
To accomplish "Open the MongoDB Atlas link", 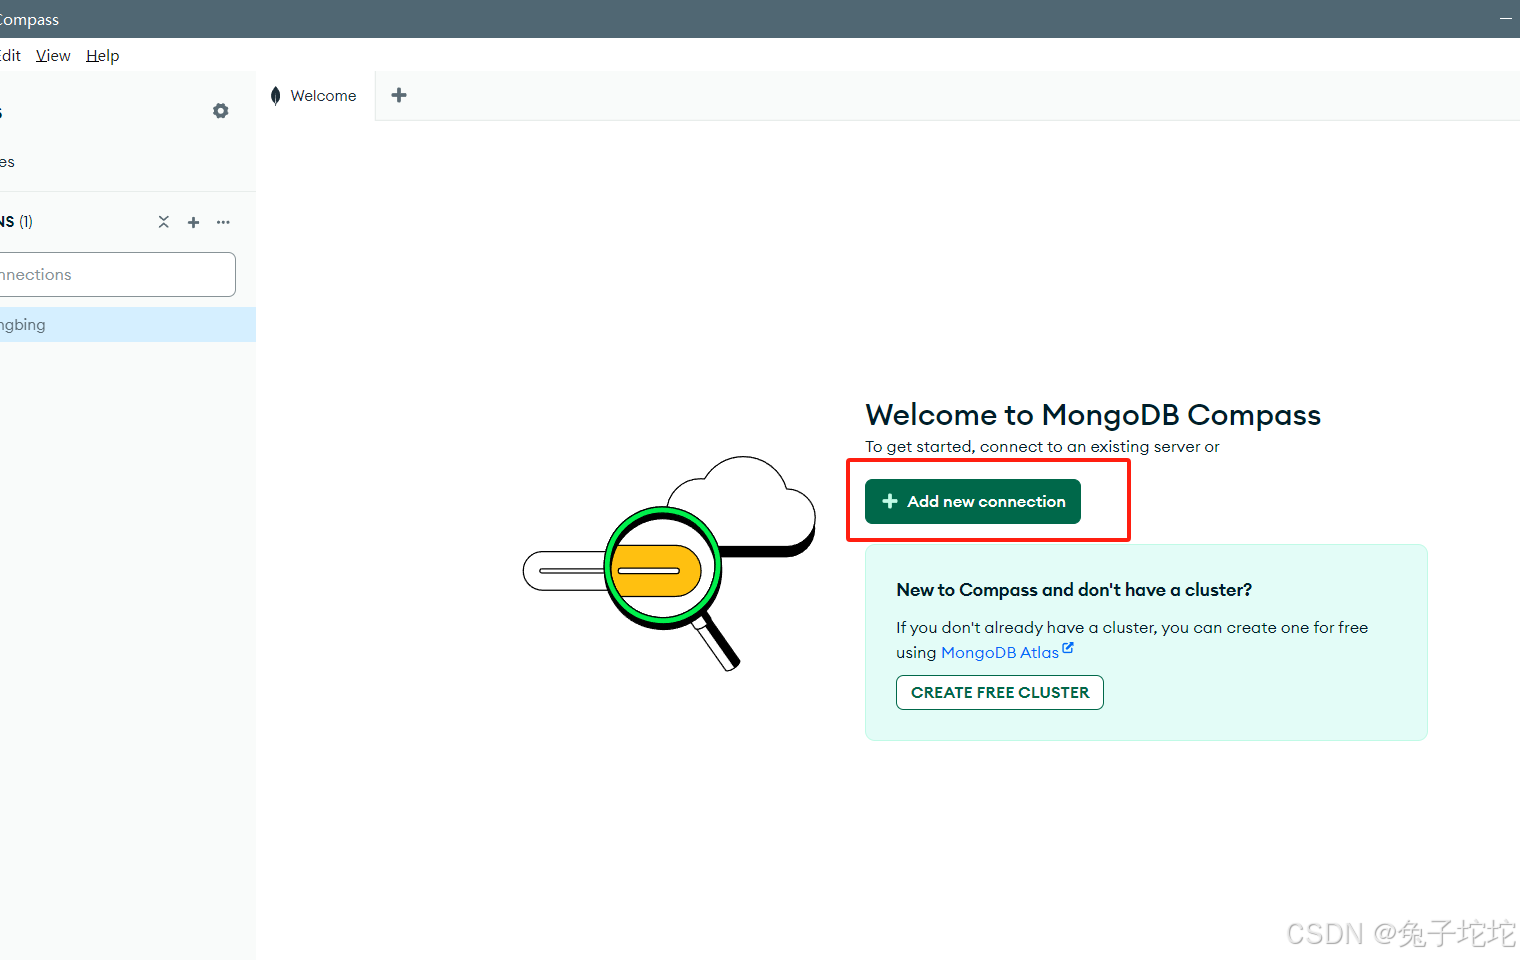I will pyautogui.click(x=999, y=653).
